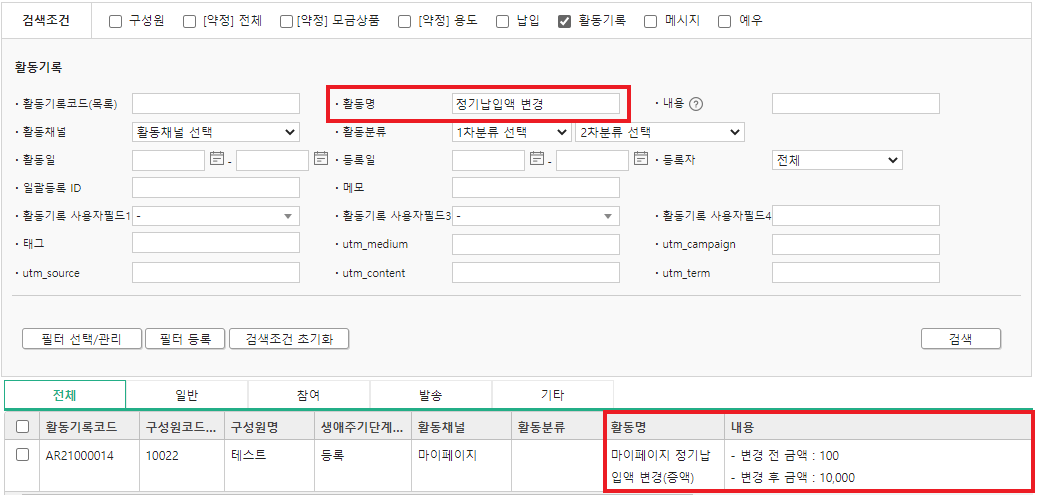Focus the 태그 input field
Screen dimensions: 1040x500
[216, 244]
